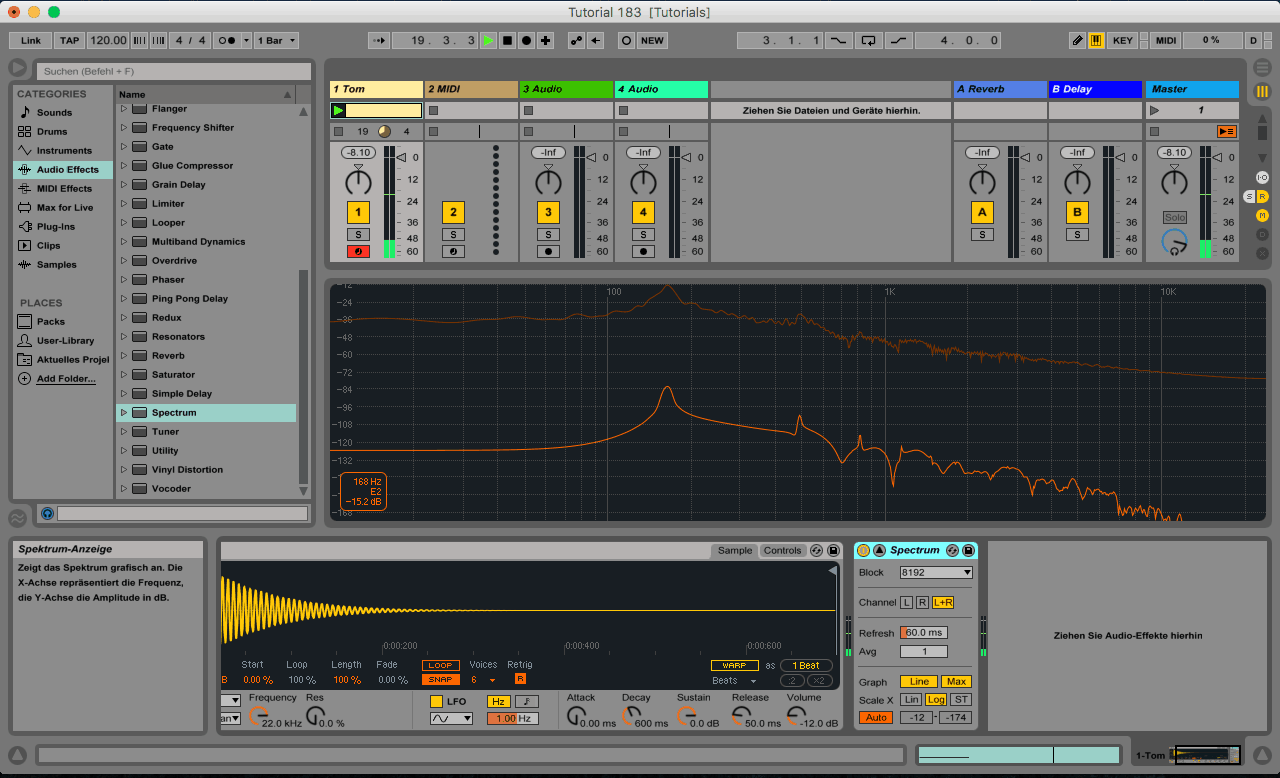This screenshot has height=778, width=1280.
Task: Click the TAP tempo button
Action: click(69, 41)
